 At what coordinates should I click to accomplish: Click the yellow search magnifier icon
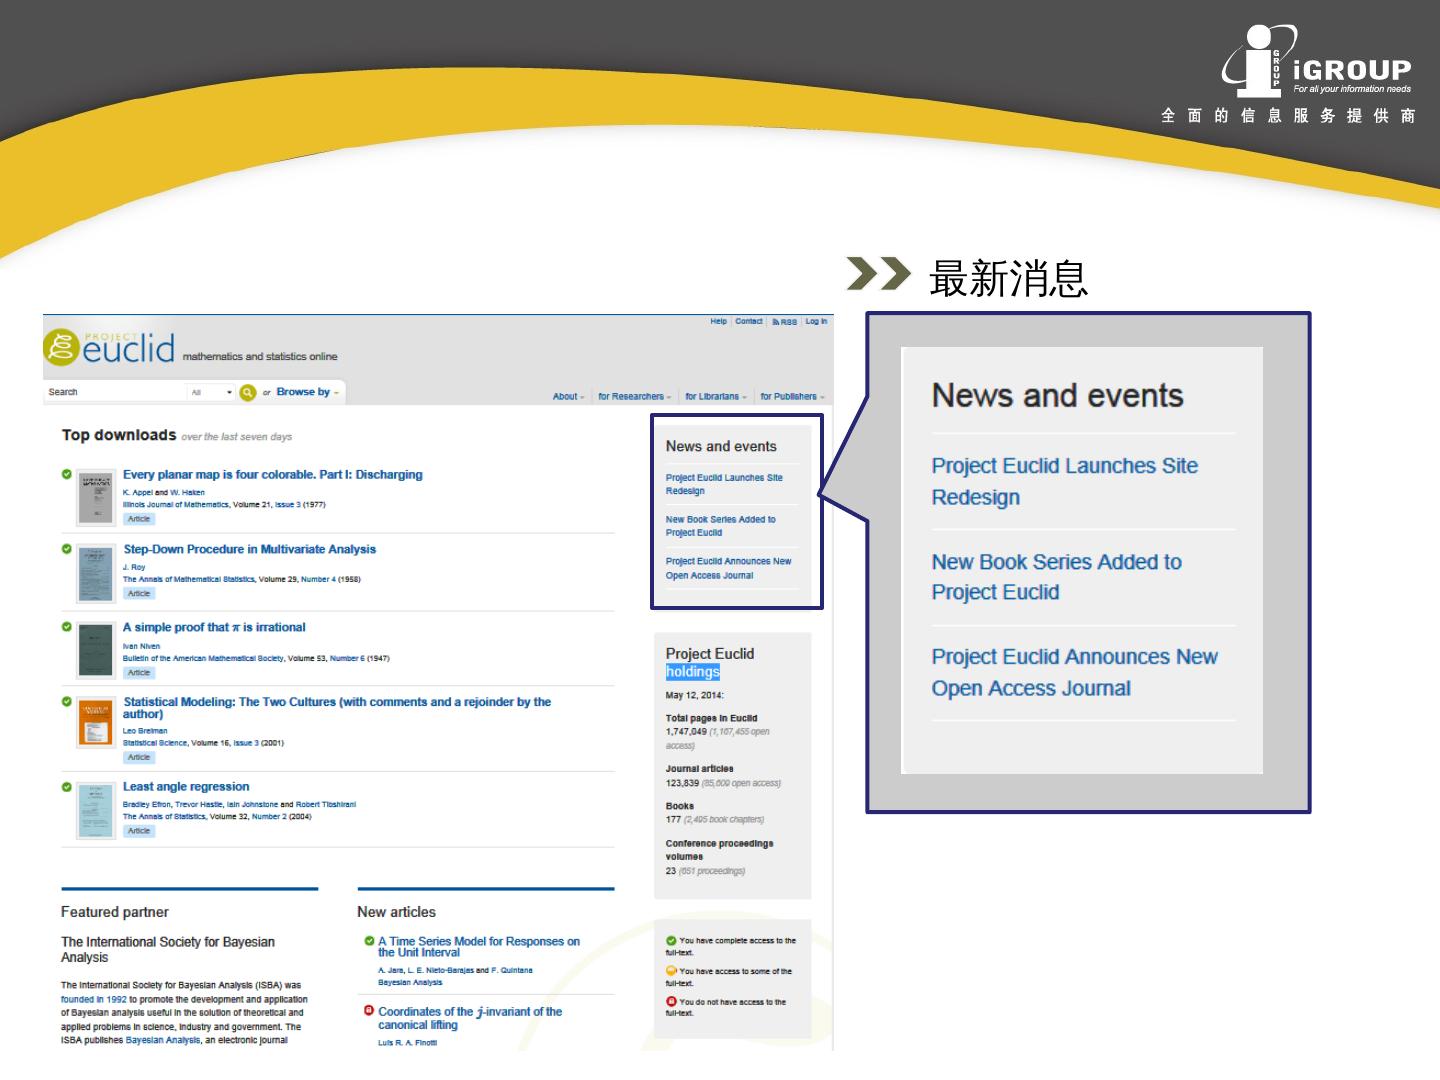[x=248, y=392]
